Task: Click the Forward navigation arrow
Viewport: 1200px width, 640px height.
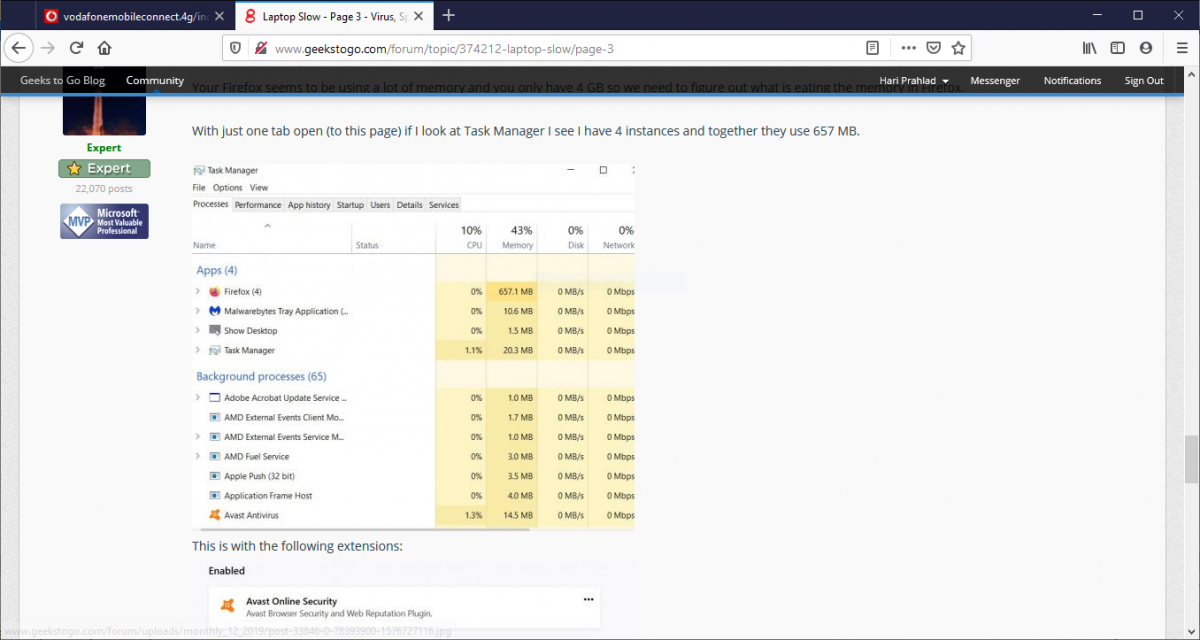Action: point(47,48)
